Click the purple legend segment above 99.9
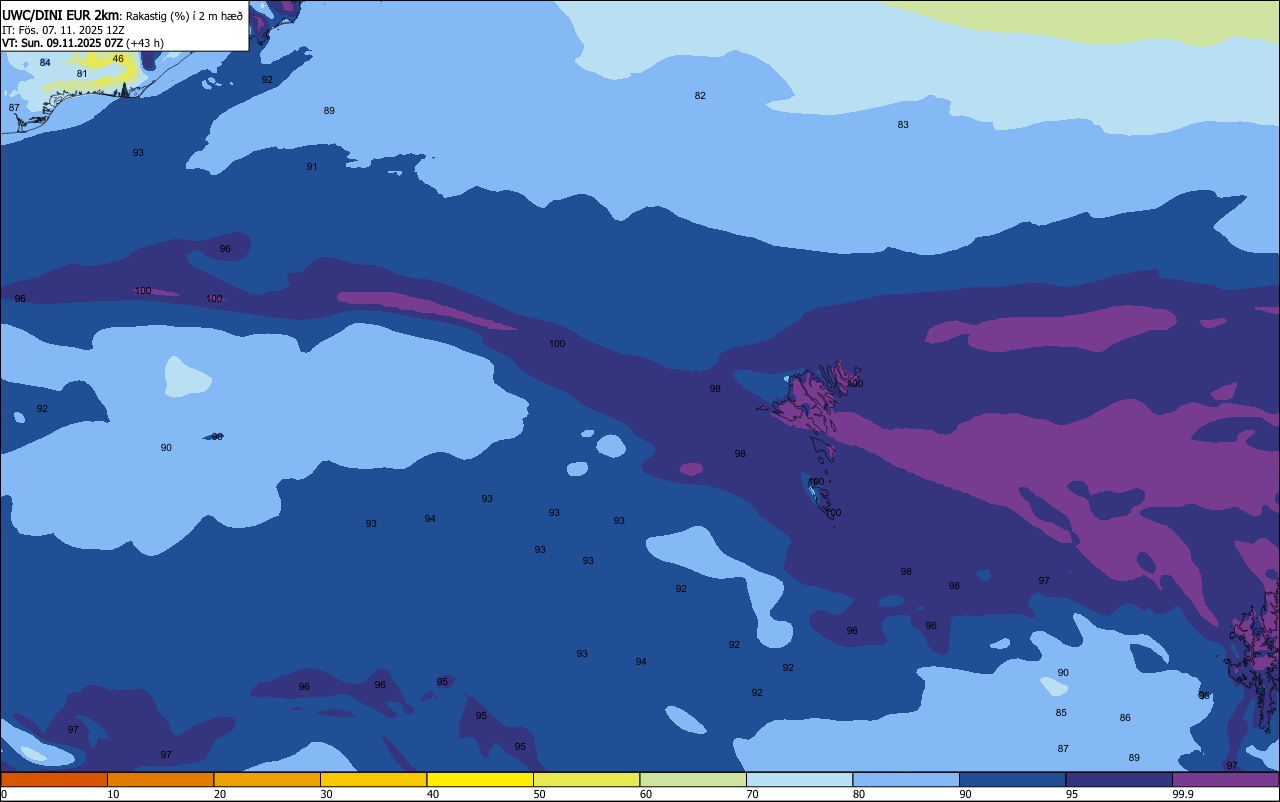Image resolution: width=1280 pixels, height=802 pixels. (x=1225, y=779)
